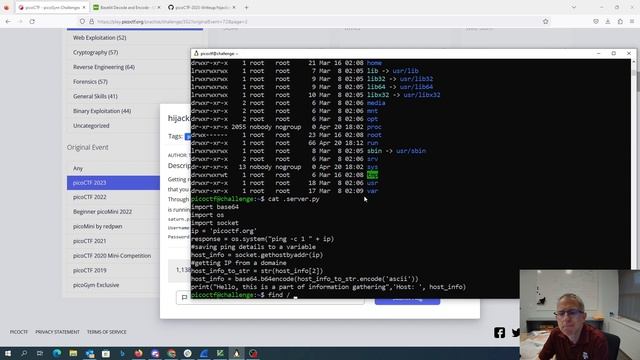Open Firefox downloads panel
640x360 pixels.
tap(608, 21)
